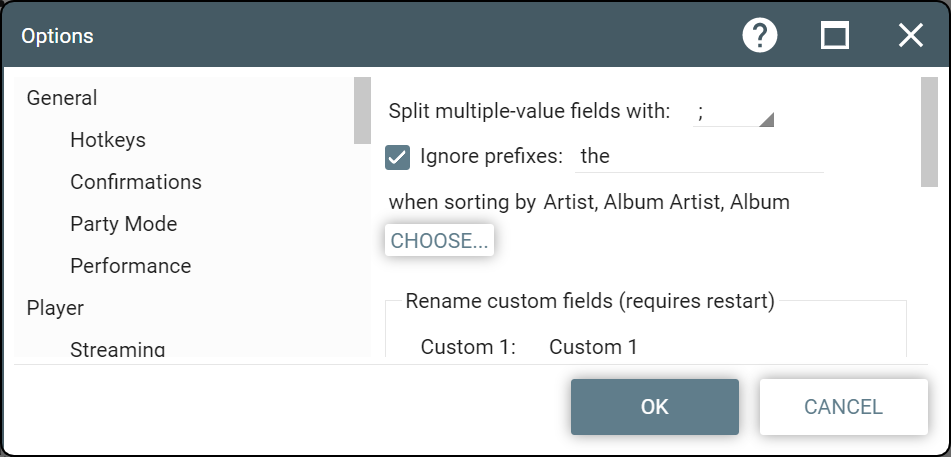The image size is (951, 457).
Task: Open the Streaming settings page
Action: point(117,349)
